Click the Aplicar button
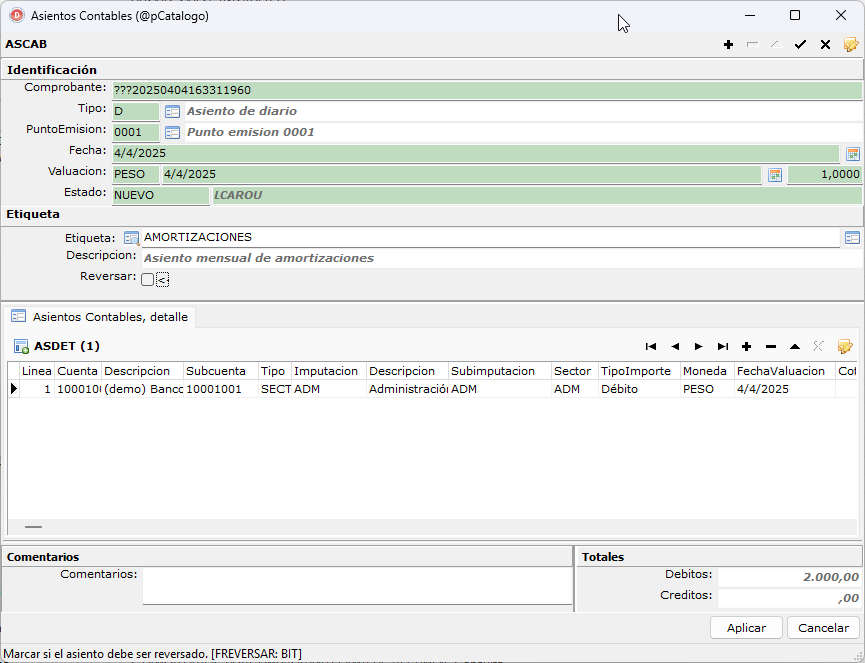This screenshot has height=663, width=865. 746,628
